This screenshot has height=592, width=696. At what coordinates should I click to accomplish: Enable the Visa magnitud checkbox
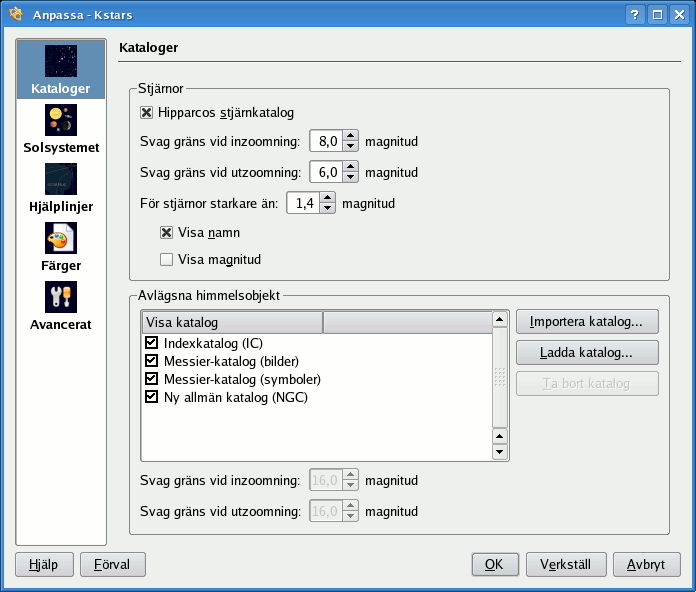(x=167, y=260)
